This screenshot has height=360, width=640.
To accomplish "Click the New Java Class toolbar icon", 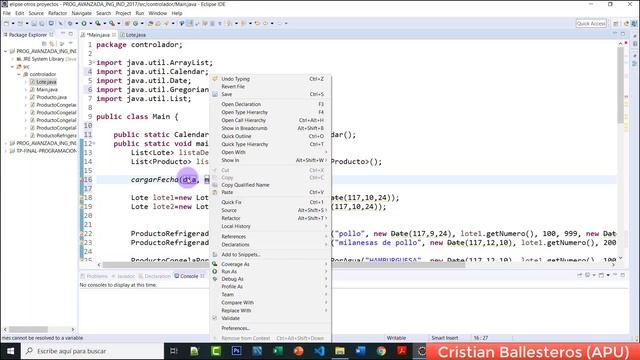I will coord(136,24).
